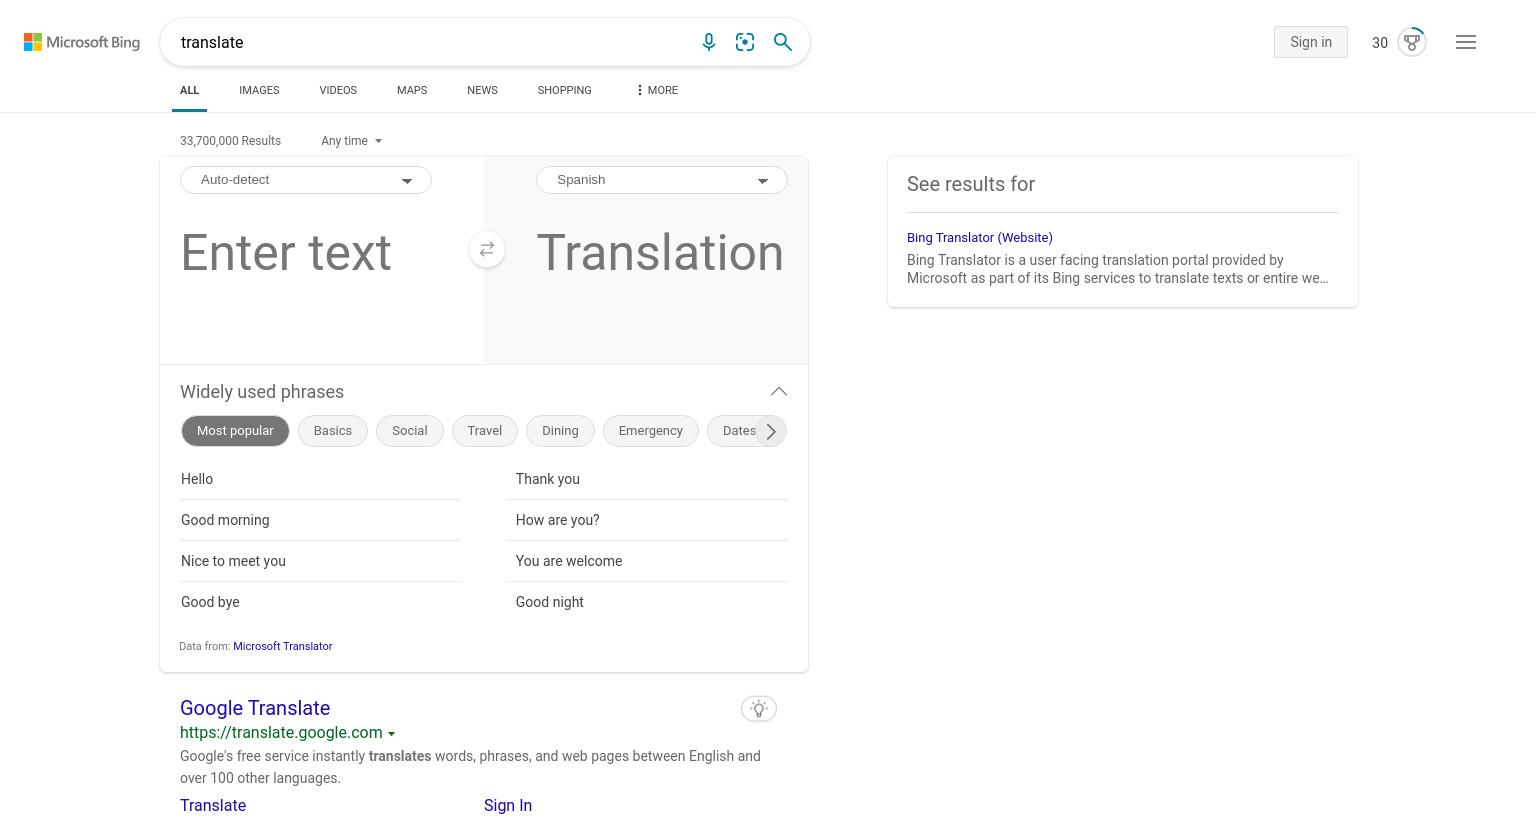This screenshot has height=824, width=1536.
Task: Choose the Hello phrase
Action: click(320, 479)
